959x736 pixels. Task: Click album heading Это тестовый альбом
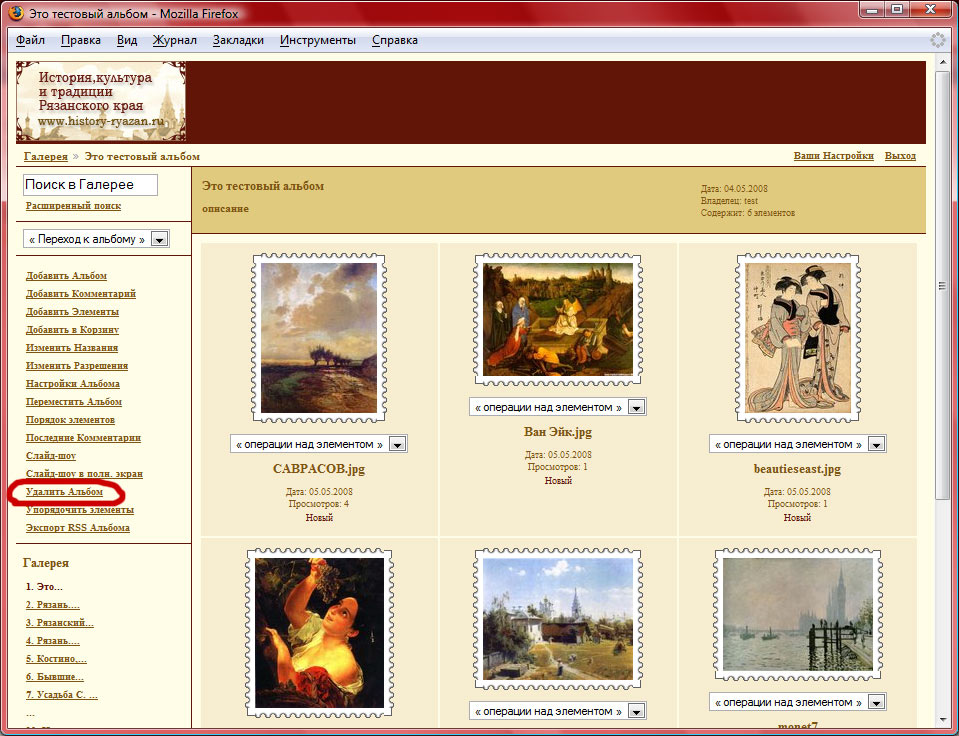click(x=263, y=186)
